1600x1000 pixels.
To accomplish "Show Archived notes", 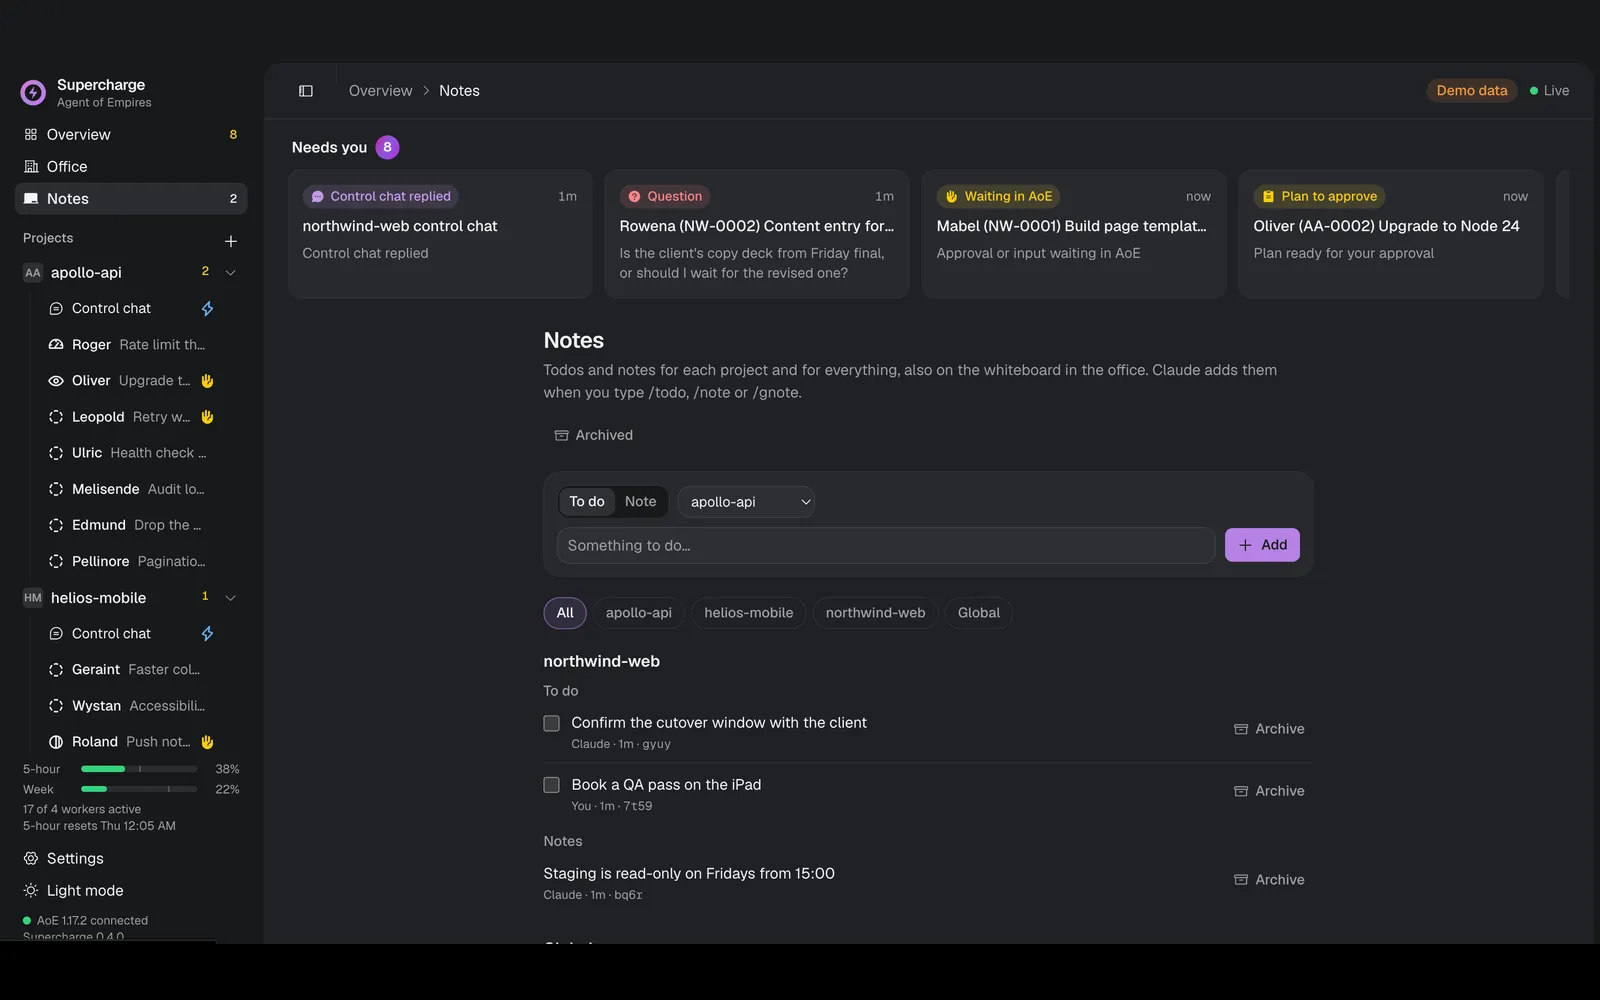I will (594, 435).
